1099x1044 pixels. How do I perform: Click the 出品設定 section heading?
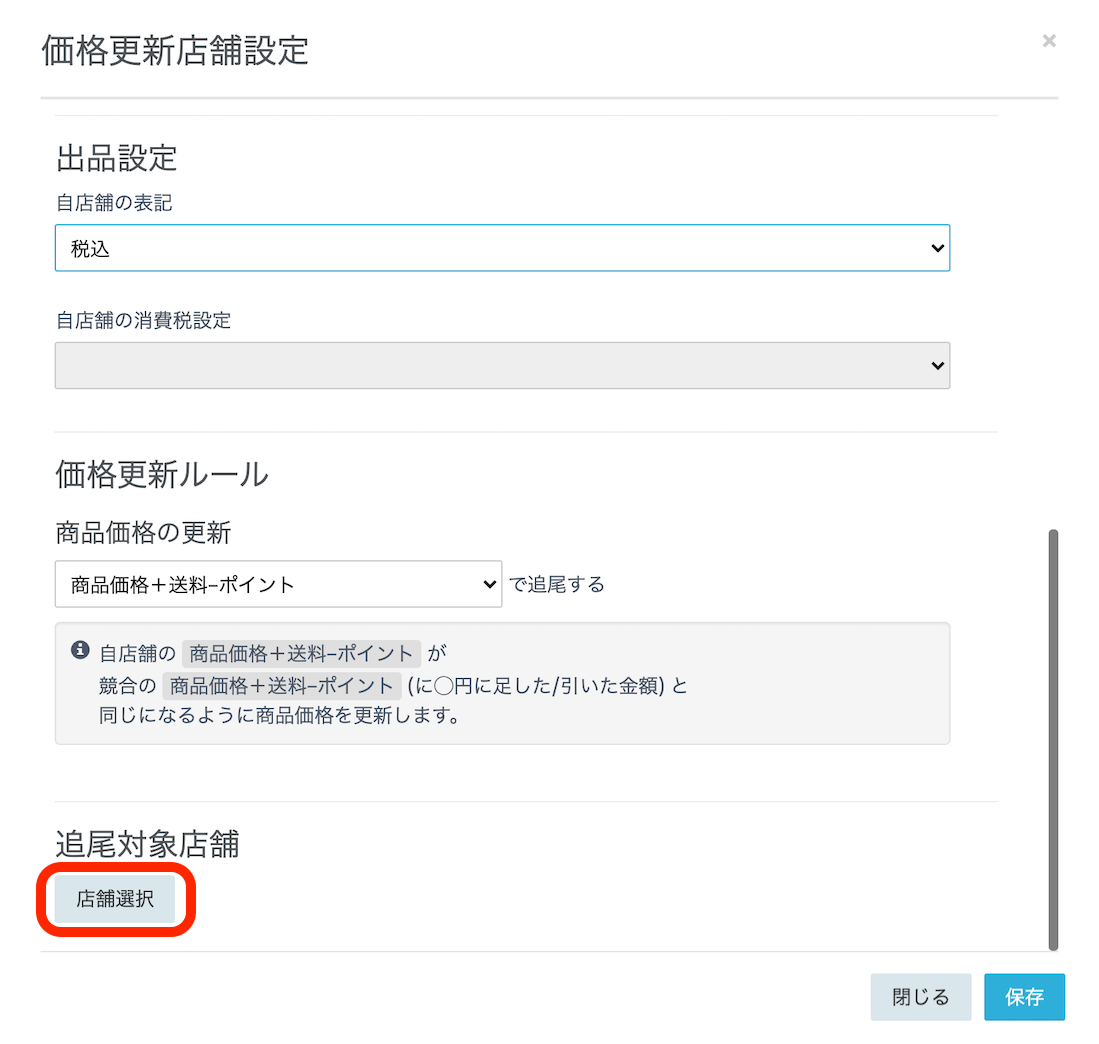116,158
